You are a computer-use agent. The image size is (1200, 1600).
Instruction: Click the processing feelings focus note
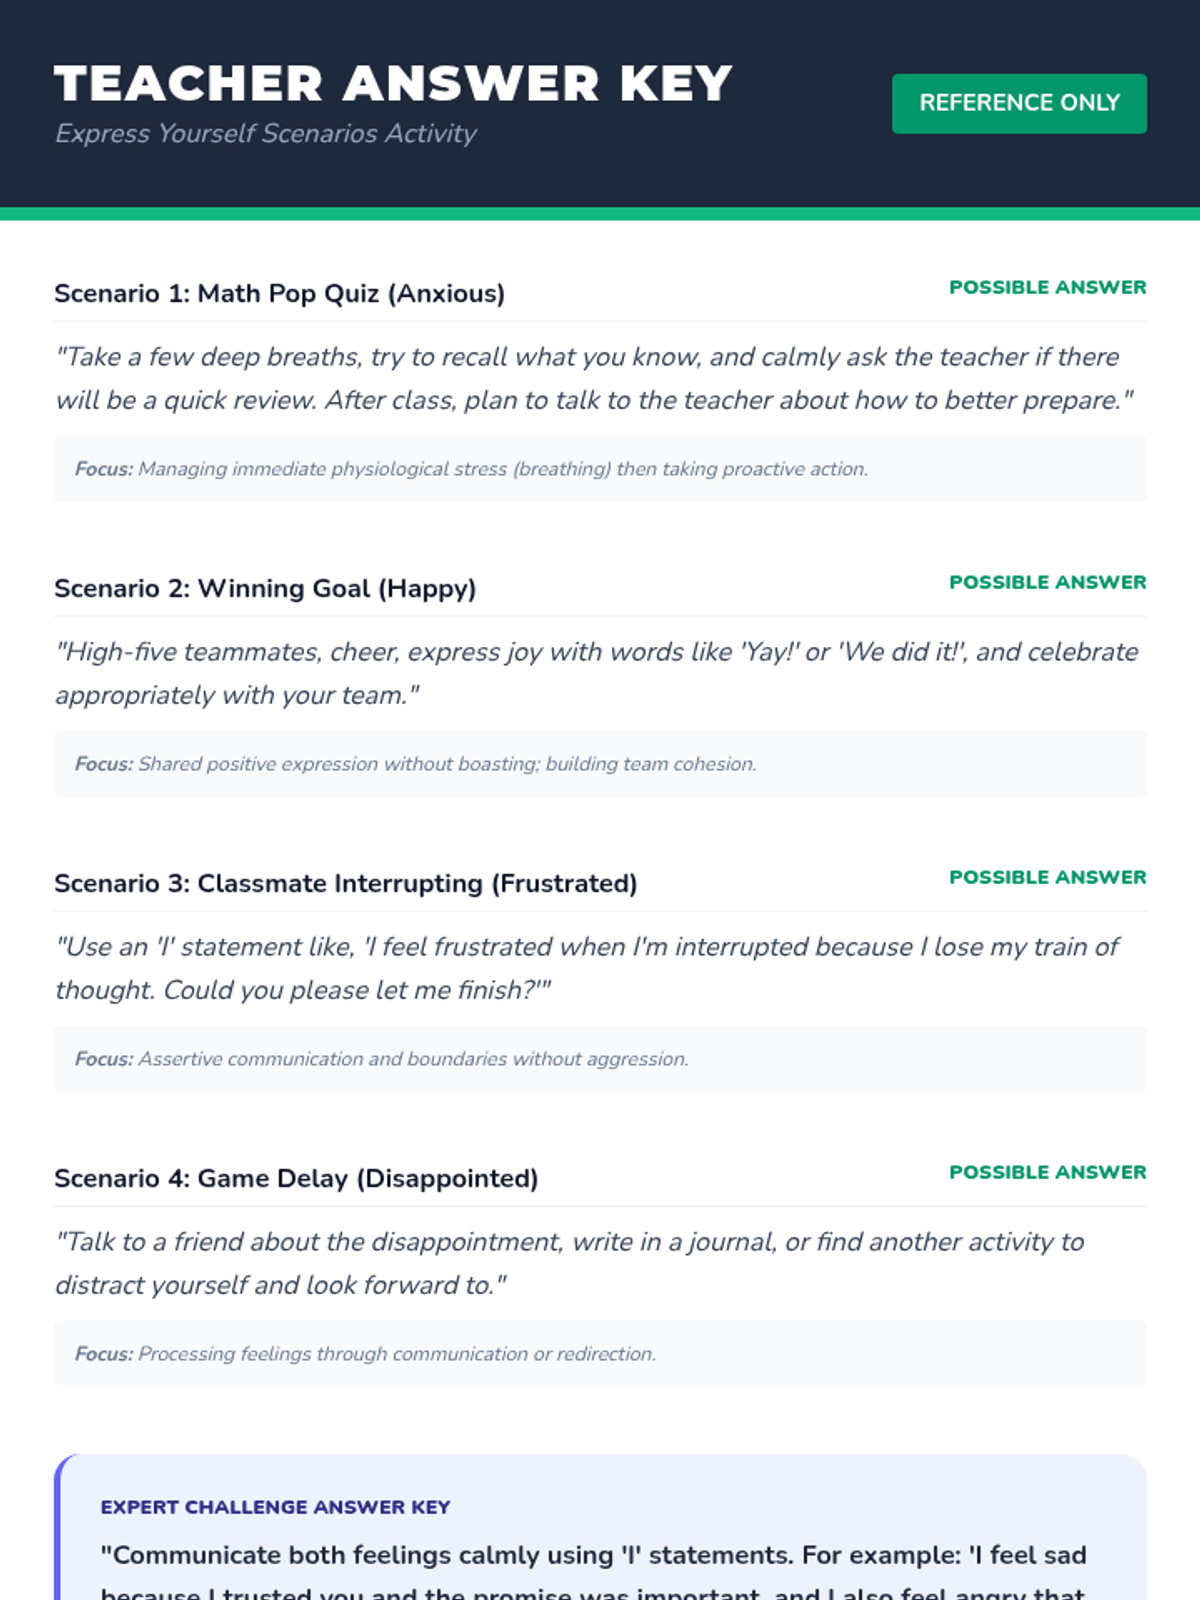(x=600, y=1354)
